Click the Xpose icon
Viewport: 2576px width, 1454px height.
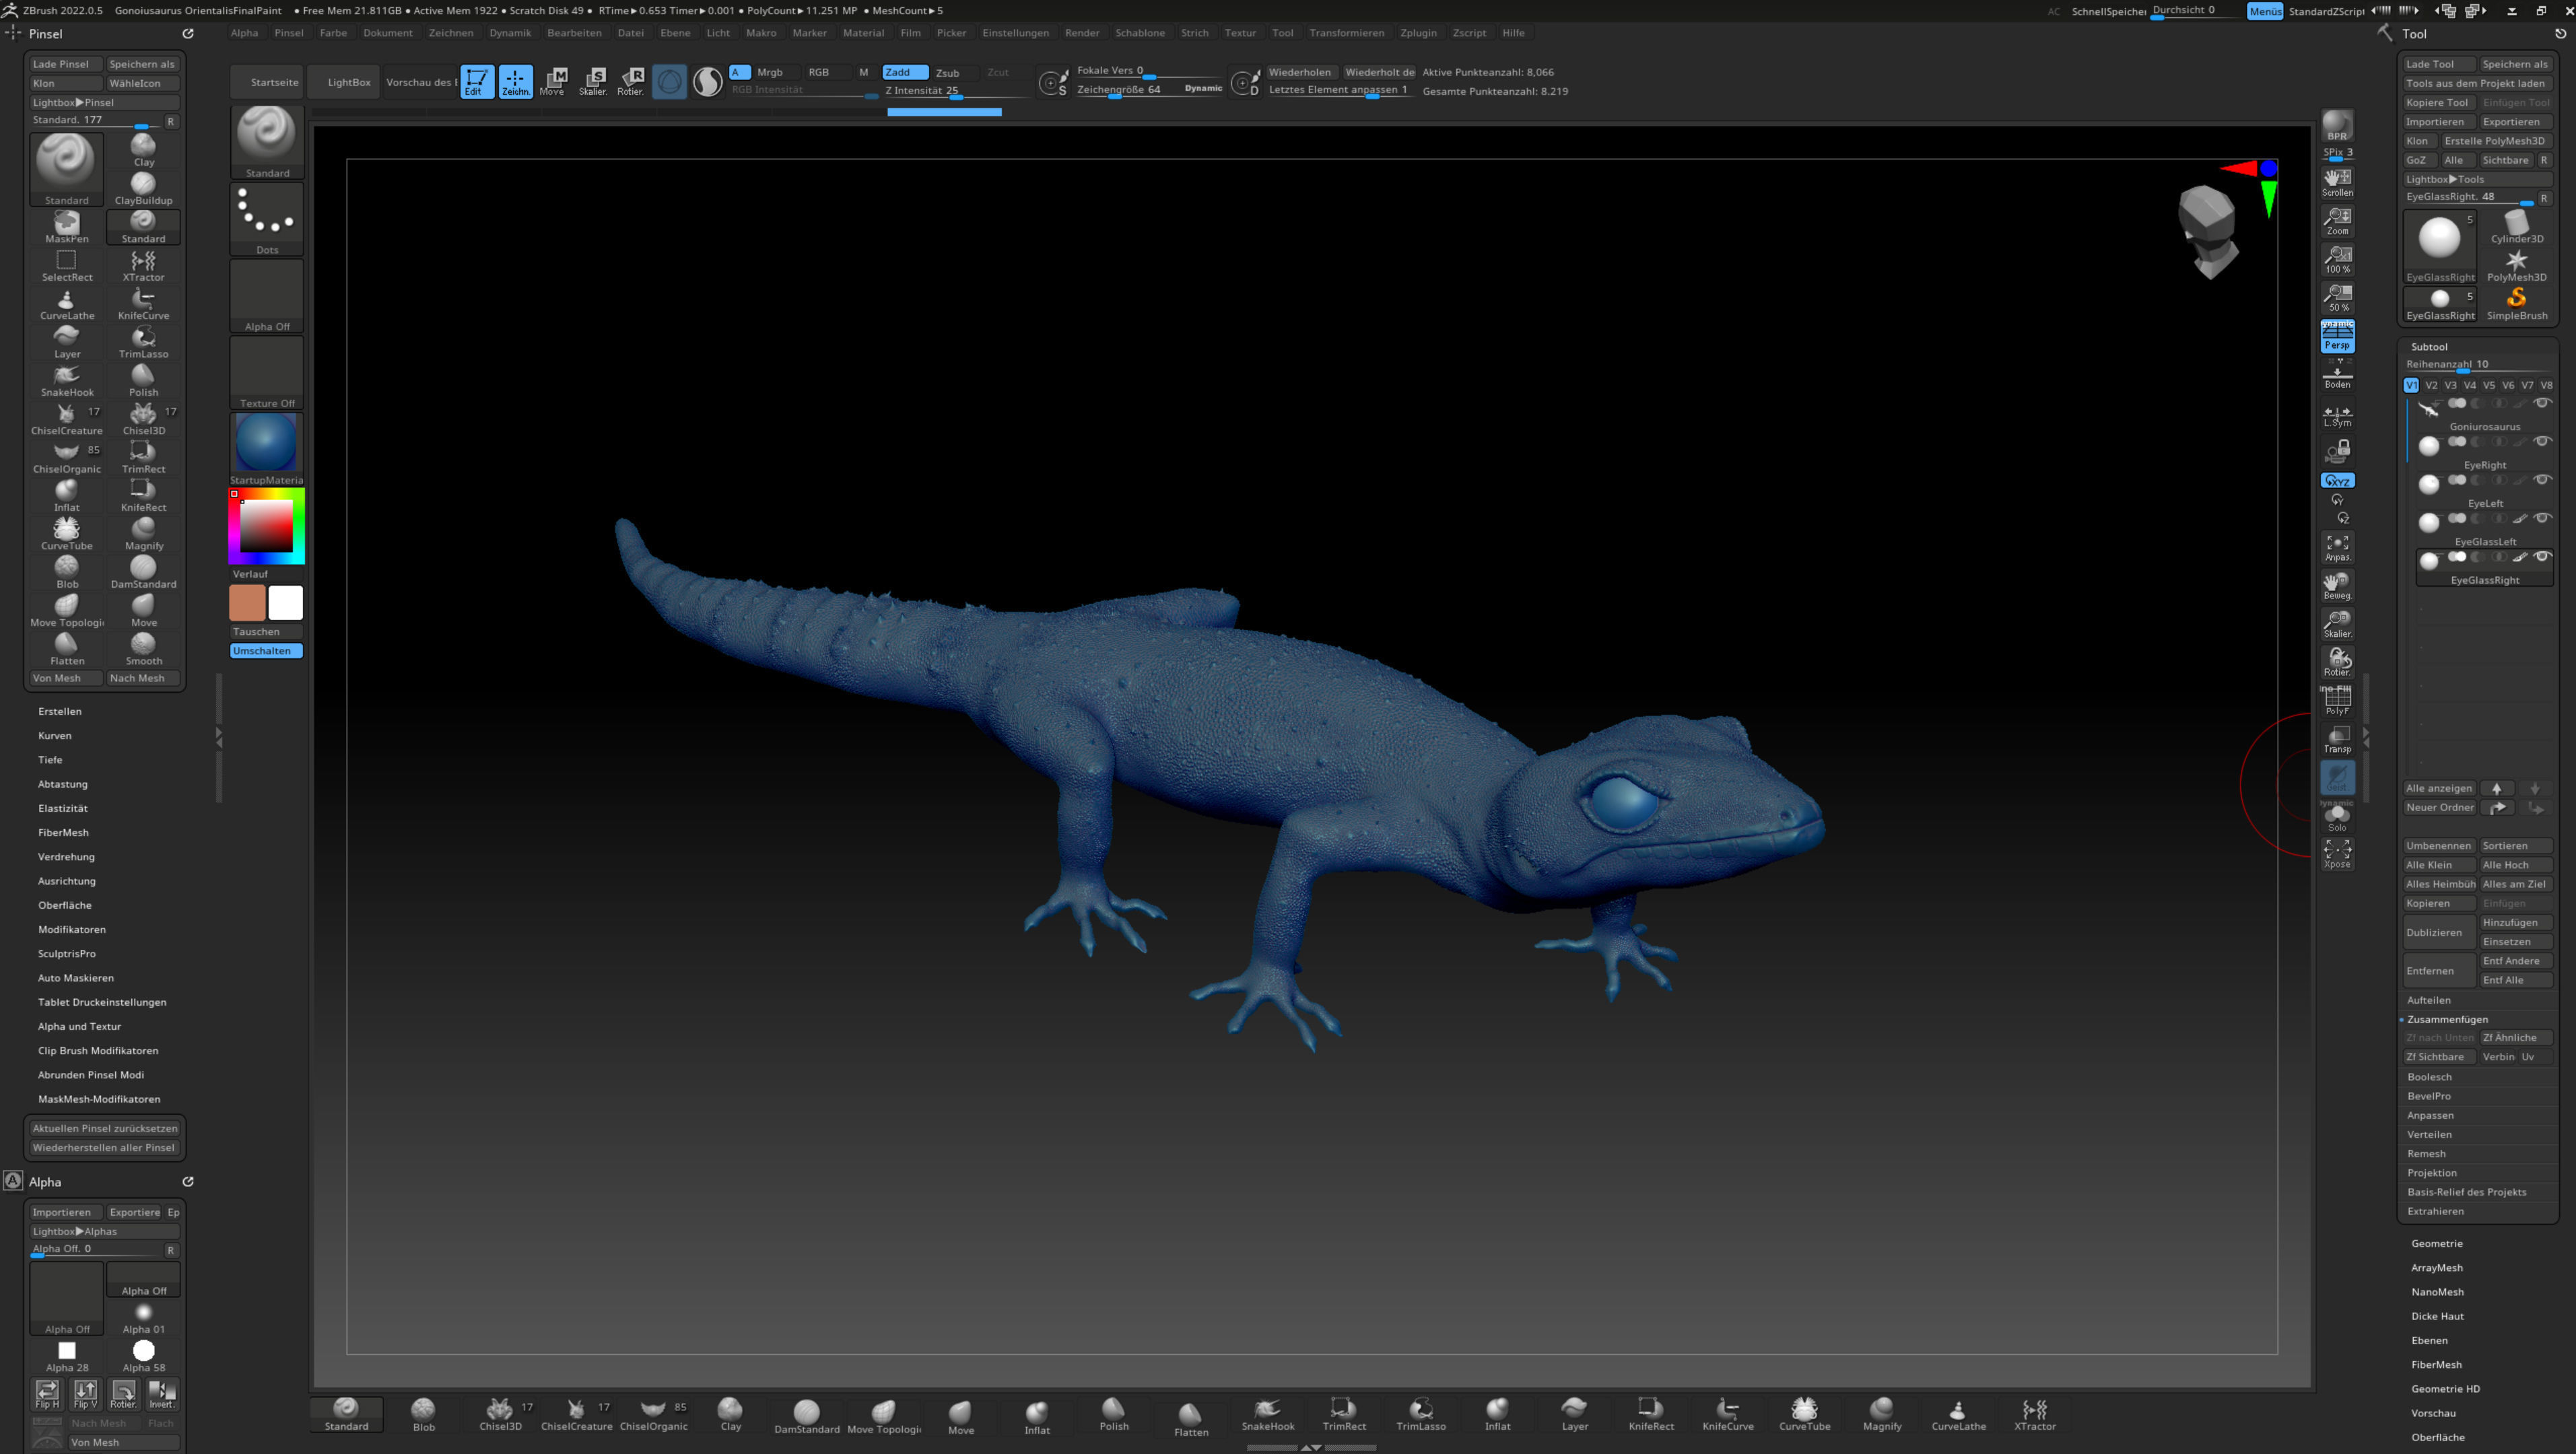point(2337,853)
